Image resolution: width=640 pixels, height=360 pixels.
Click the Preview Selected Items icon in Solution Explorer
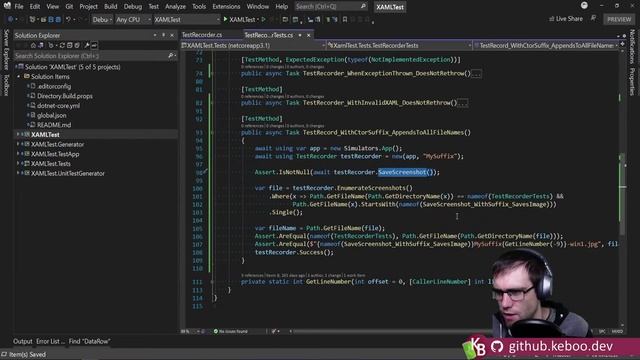[x=94, y=45]
